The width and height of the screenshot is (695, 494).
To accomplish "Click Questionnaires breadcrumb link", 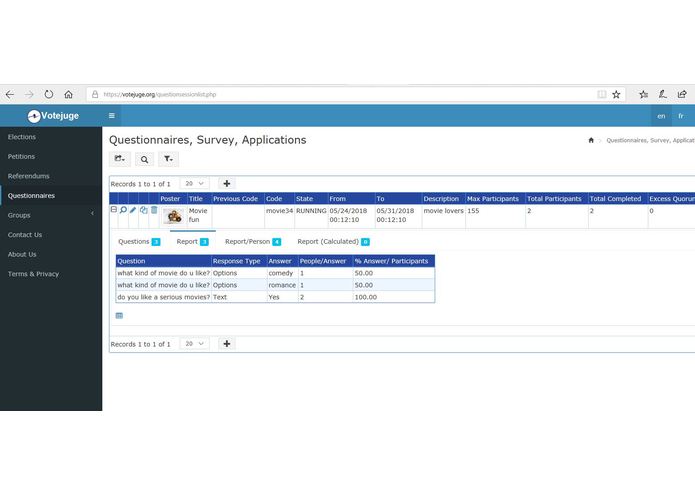I will (x=650, y=140).
